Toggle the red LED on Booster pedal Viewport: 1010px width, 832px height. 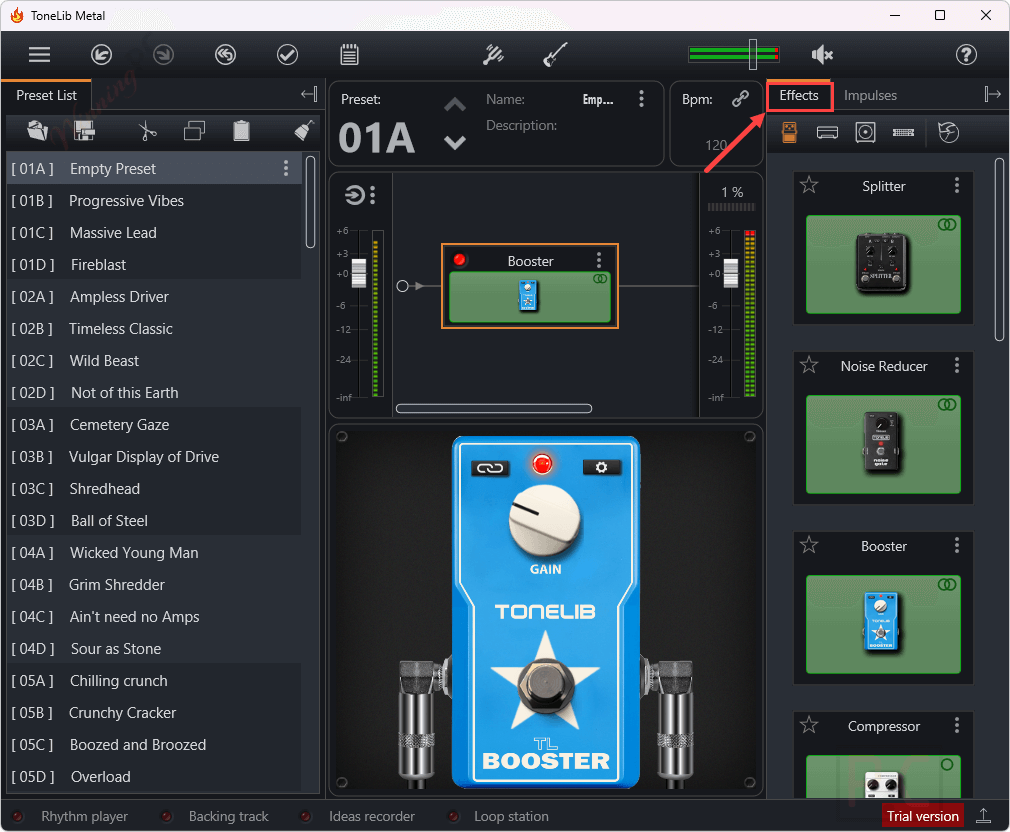click(542, 464)
